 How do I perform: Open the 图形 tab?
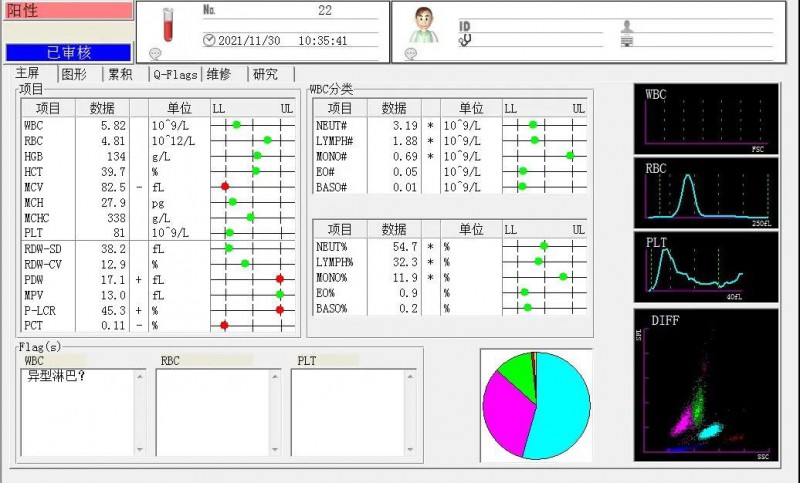click(74, 74)
